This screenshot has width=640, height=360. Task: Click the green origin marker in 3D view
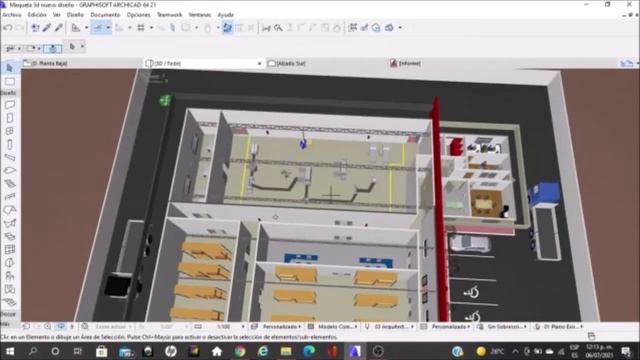click(x=165, y=100)
